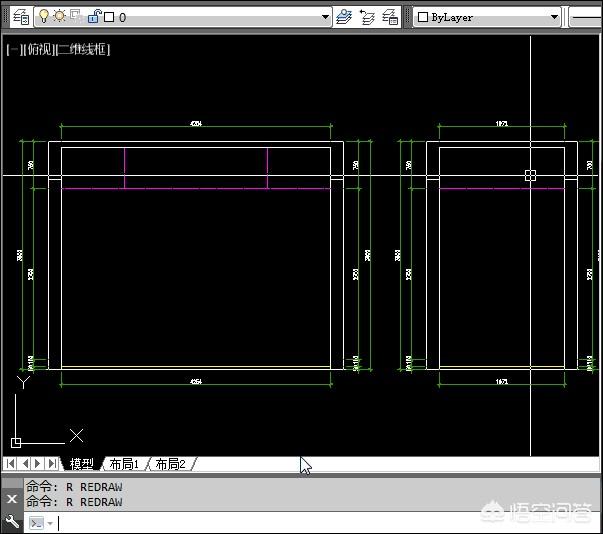Switch to the 布局1 layout tab
This screenshot has height=534, width=603.
coord(124,464)
